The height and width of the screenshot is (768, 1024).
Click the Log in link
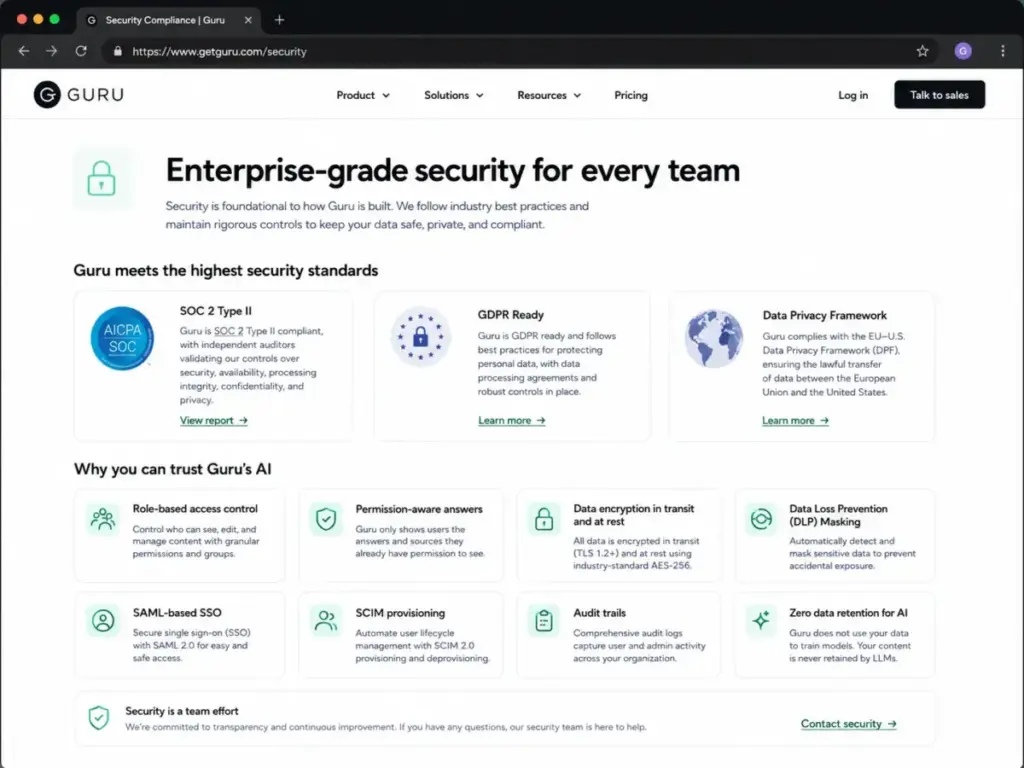[853, 95]
